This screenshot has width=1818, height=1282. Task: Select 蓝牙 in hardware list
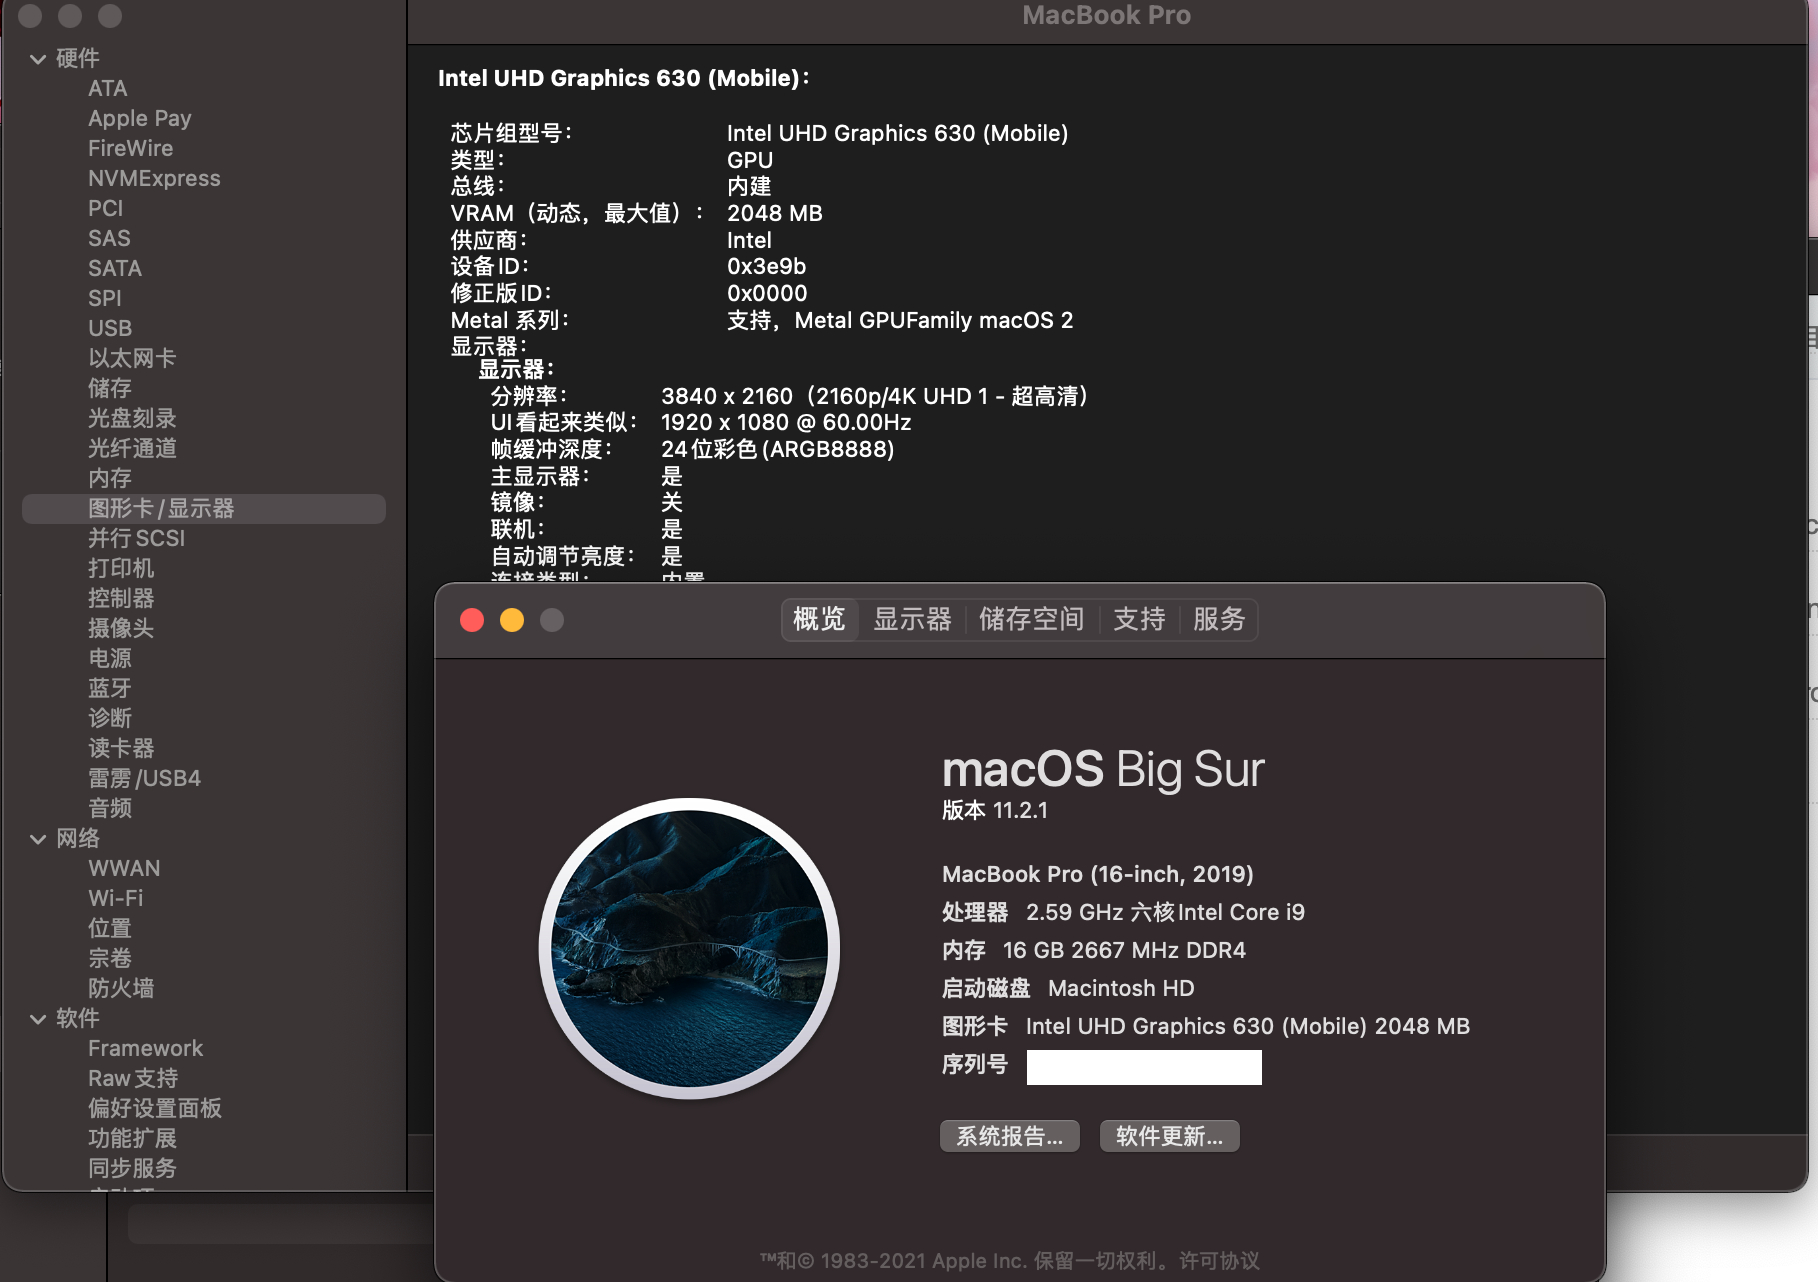[110, 688]
